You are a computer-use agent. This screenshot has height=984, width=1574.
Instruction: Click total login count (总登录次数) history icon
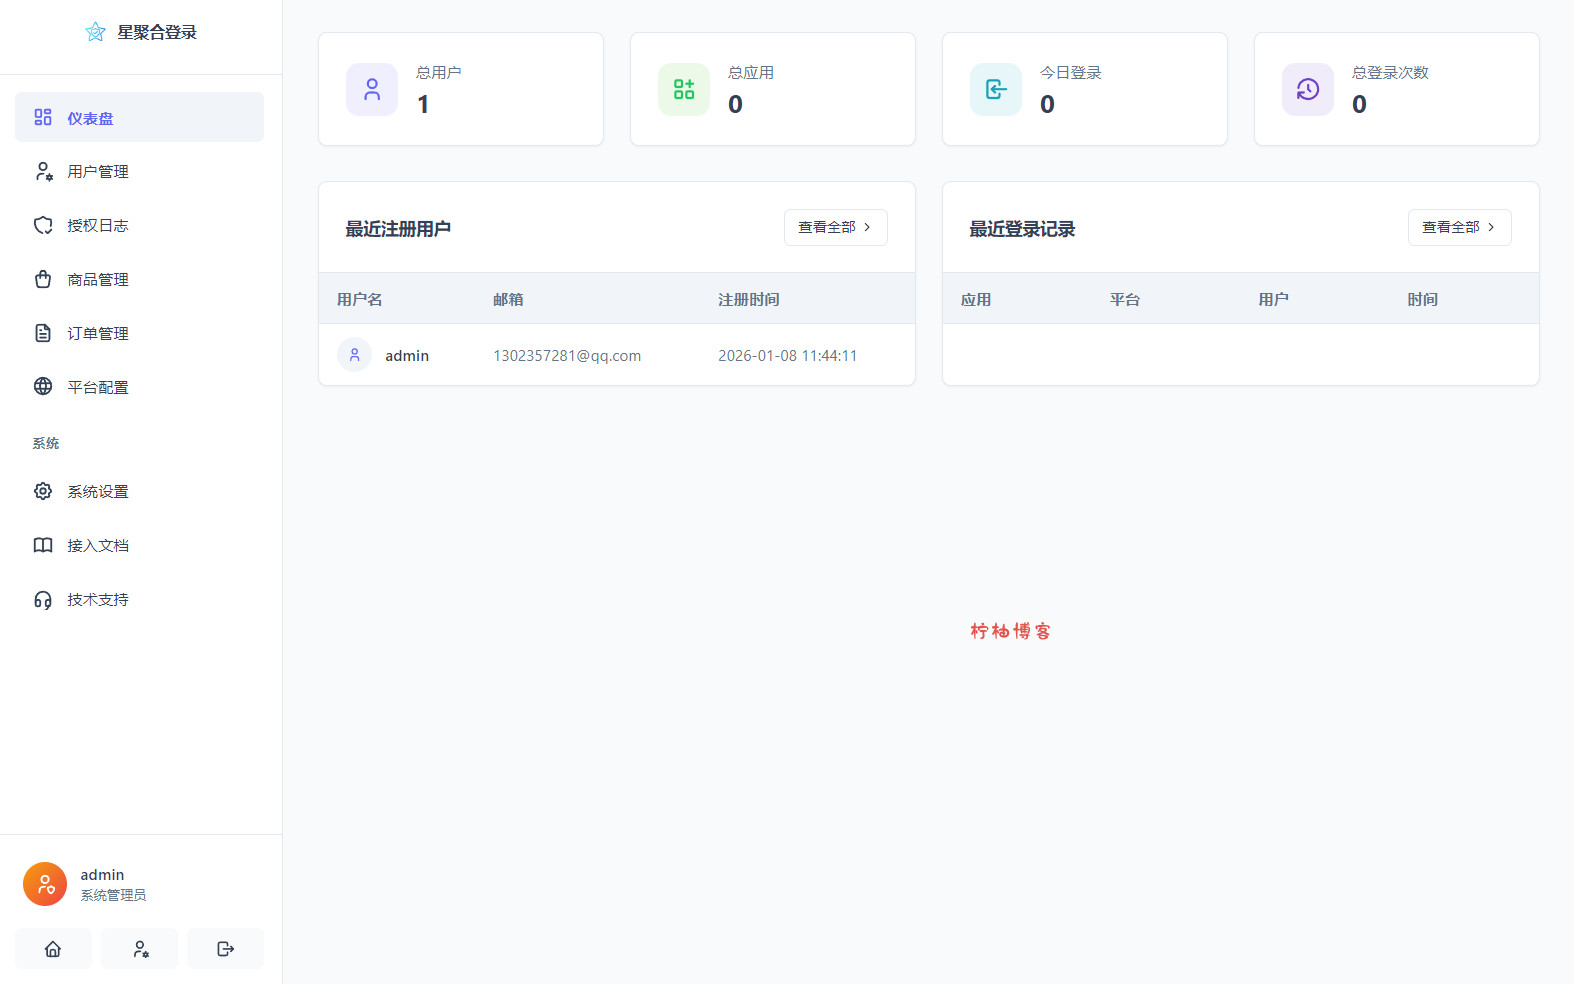[1308, 90]
